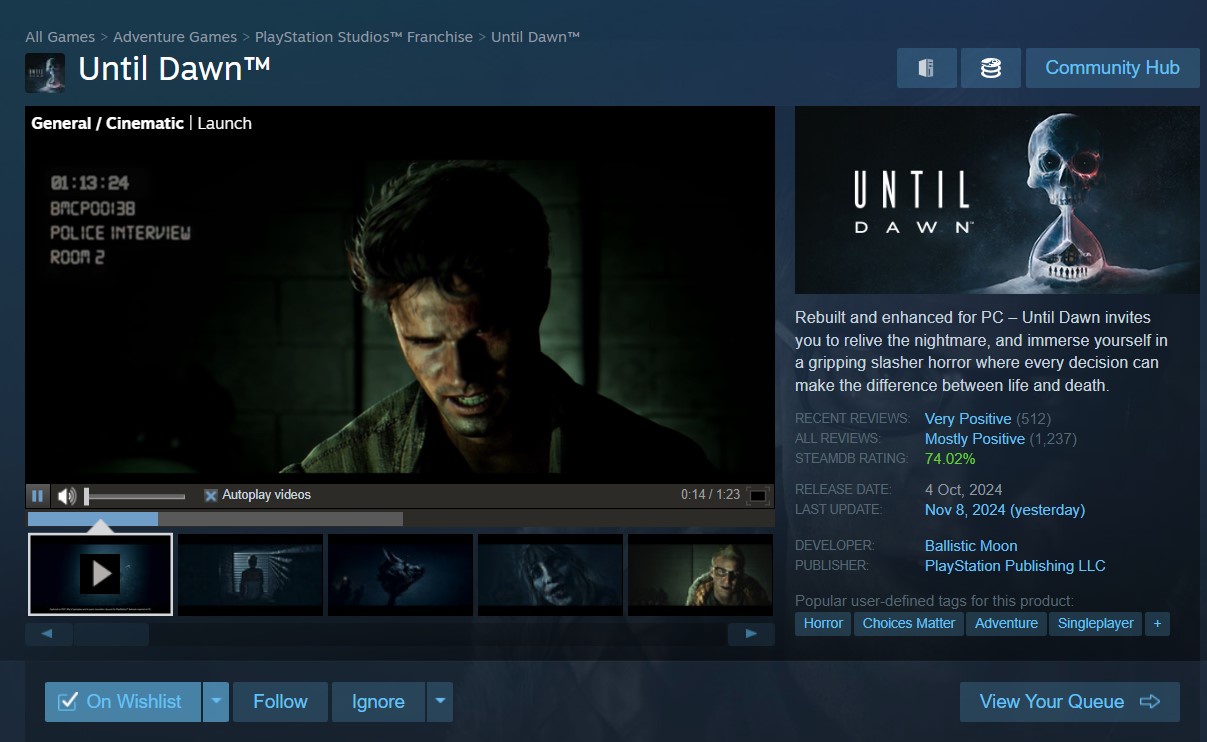Click the General / Cinematic video label
This screenshot has width=1207, height=742.
(x=107, y=123)
